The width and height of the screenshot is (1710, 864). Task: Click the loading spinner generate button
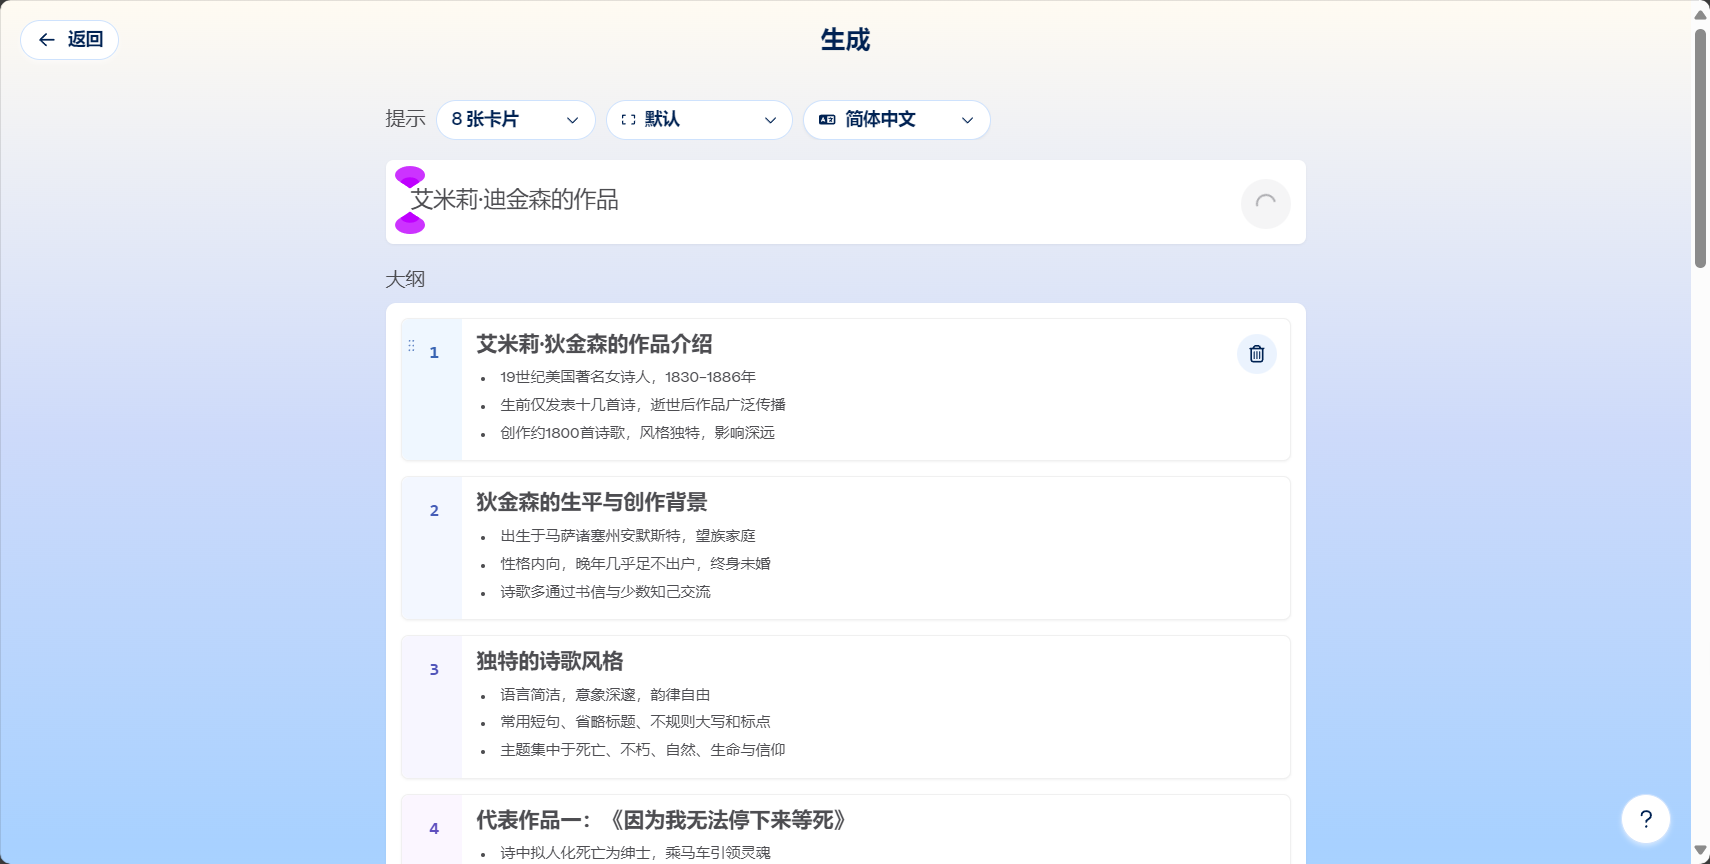pyautogui.click(x=1265, y=203)
